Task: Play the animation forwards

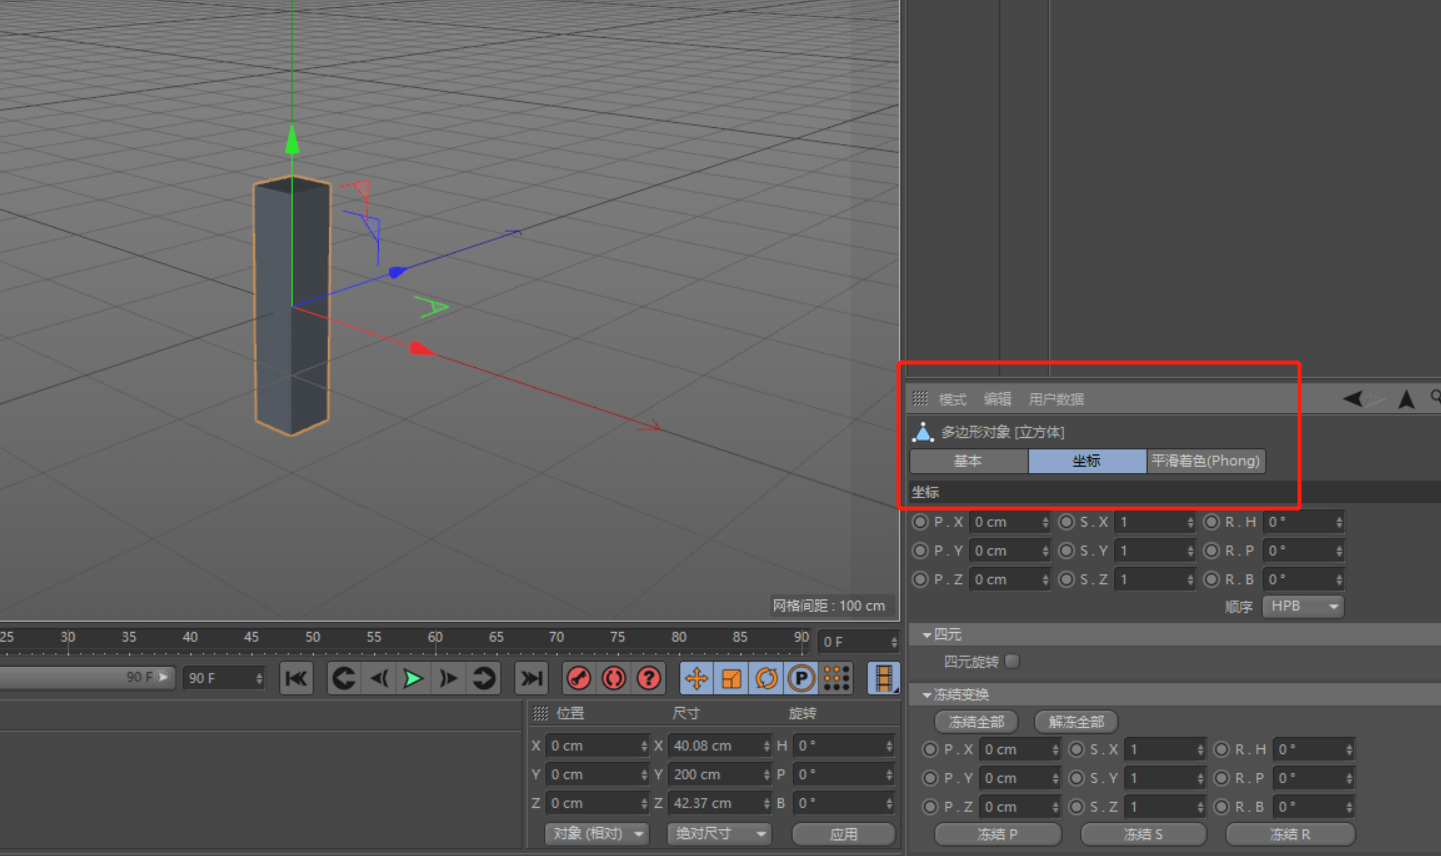Action: 413,678
